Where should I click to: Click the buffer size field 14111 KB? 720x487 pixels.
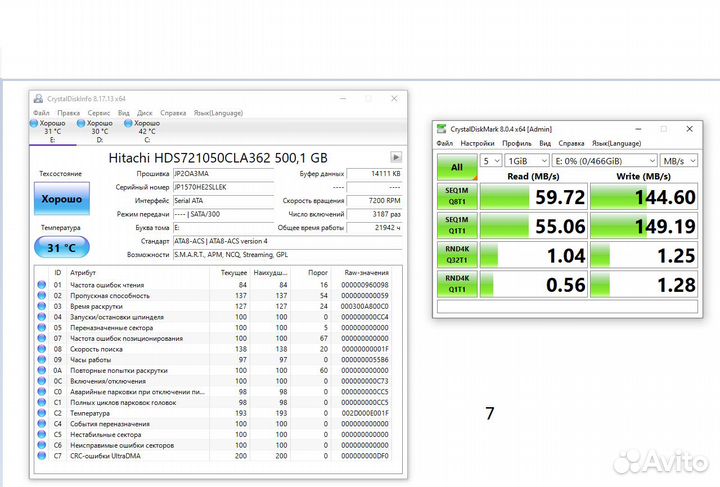click(374, 174)
